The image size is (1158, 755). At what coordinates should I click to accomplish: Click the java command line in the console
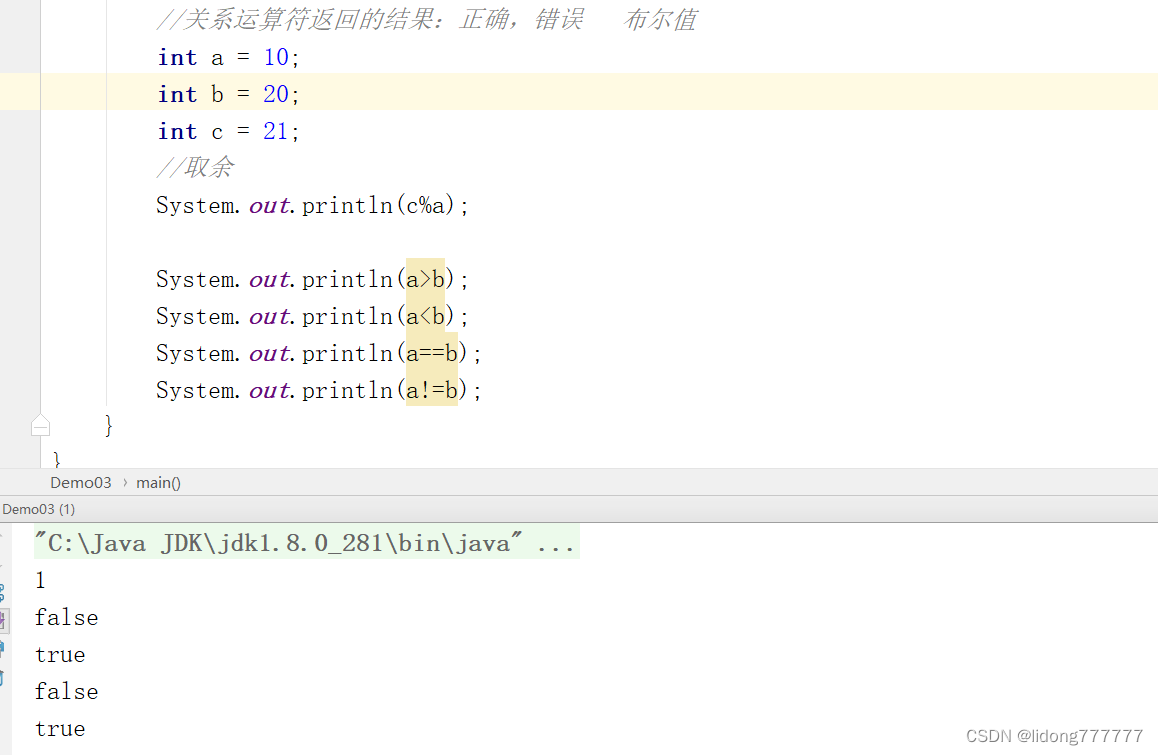pos(306,543)
